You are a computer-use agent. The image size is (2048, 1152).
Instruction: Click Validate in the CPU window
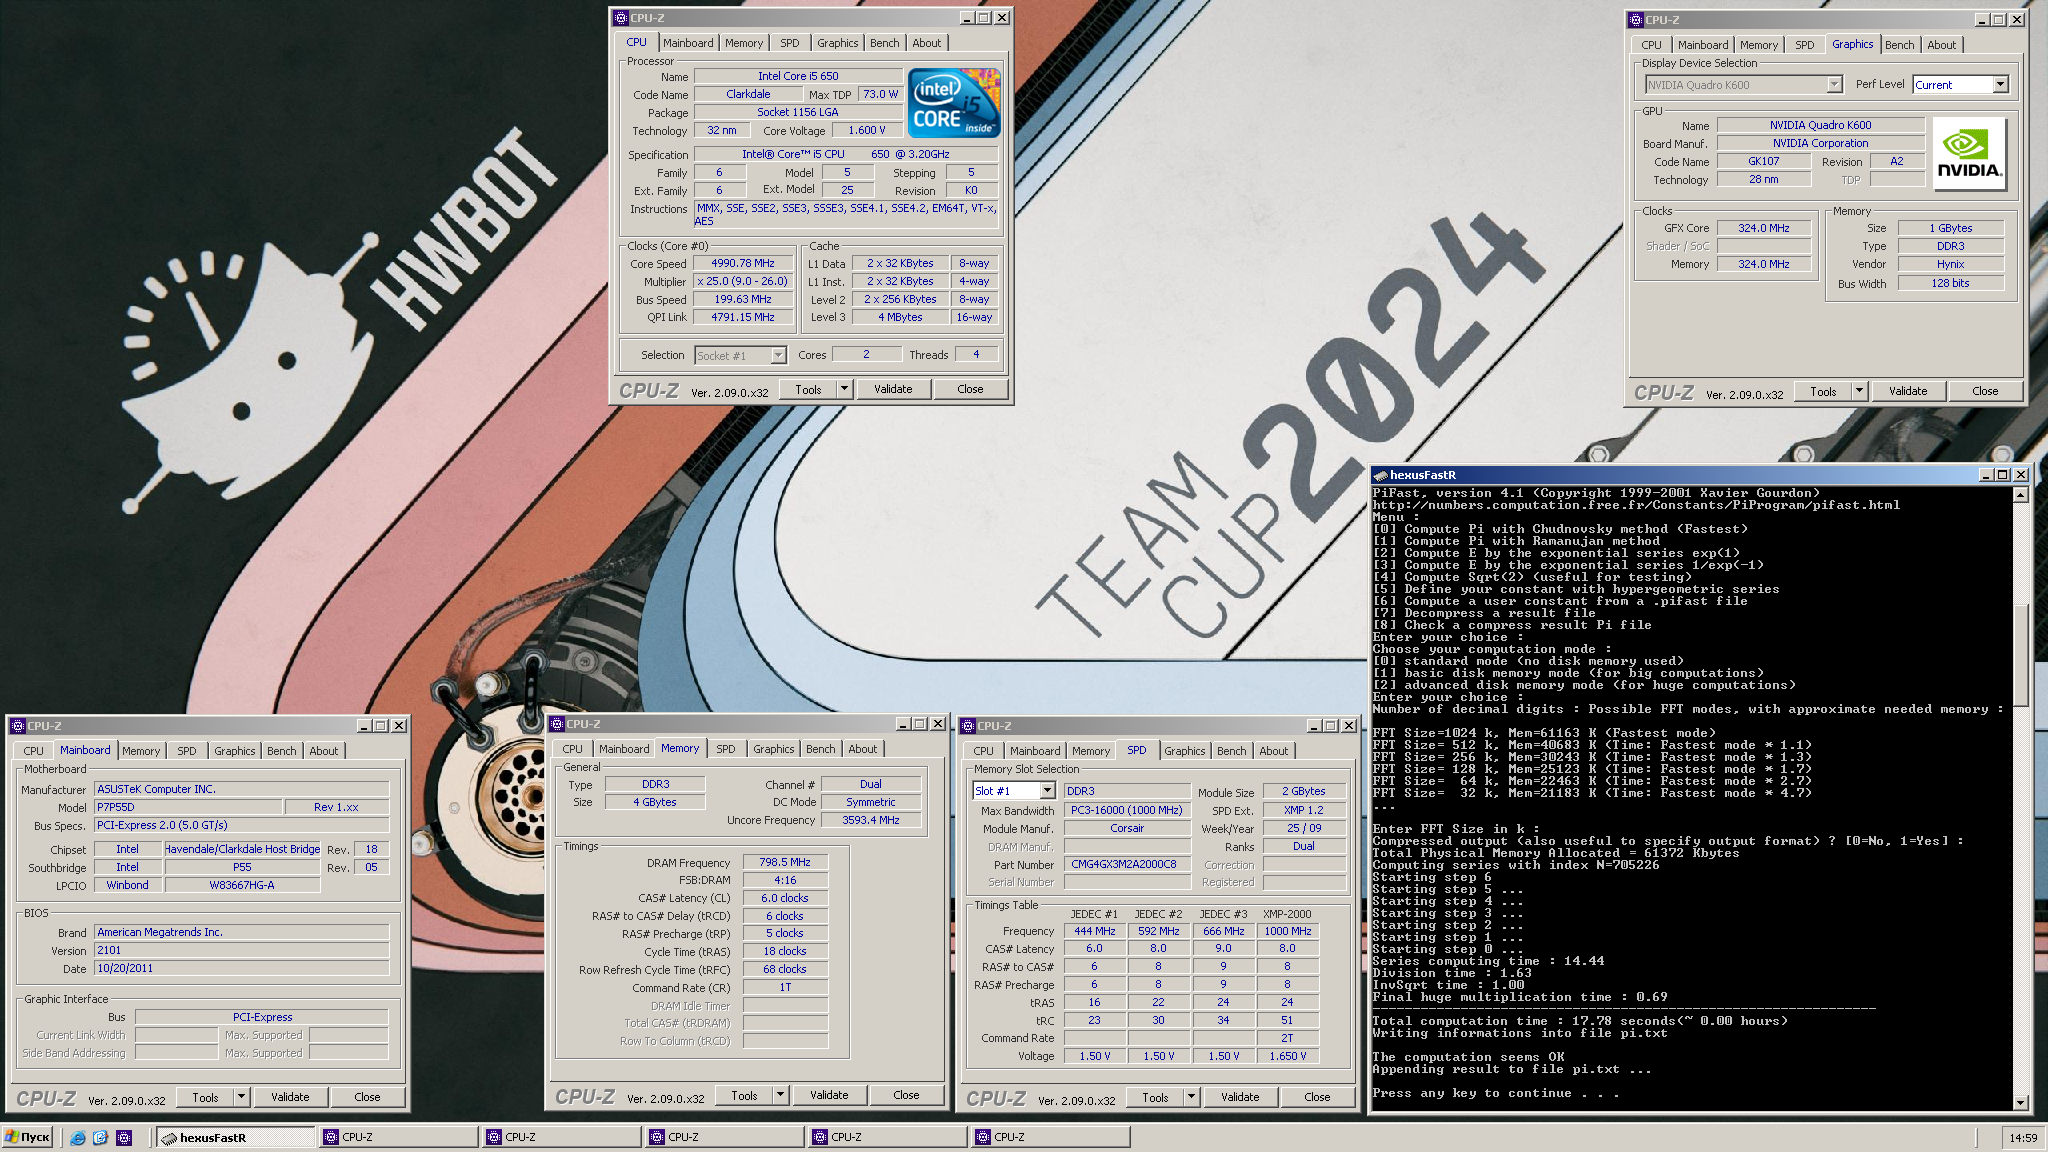click(x=893, y=389)
